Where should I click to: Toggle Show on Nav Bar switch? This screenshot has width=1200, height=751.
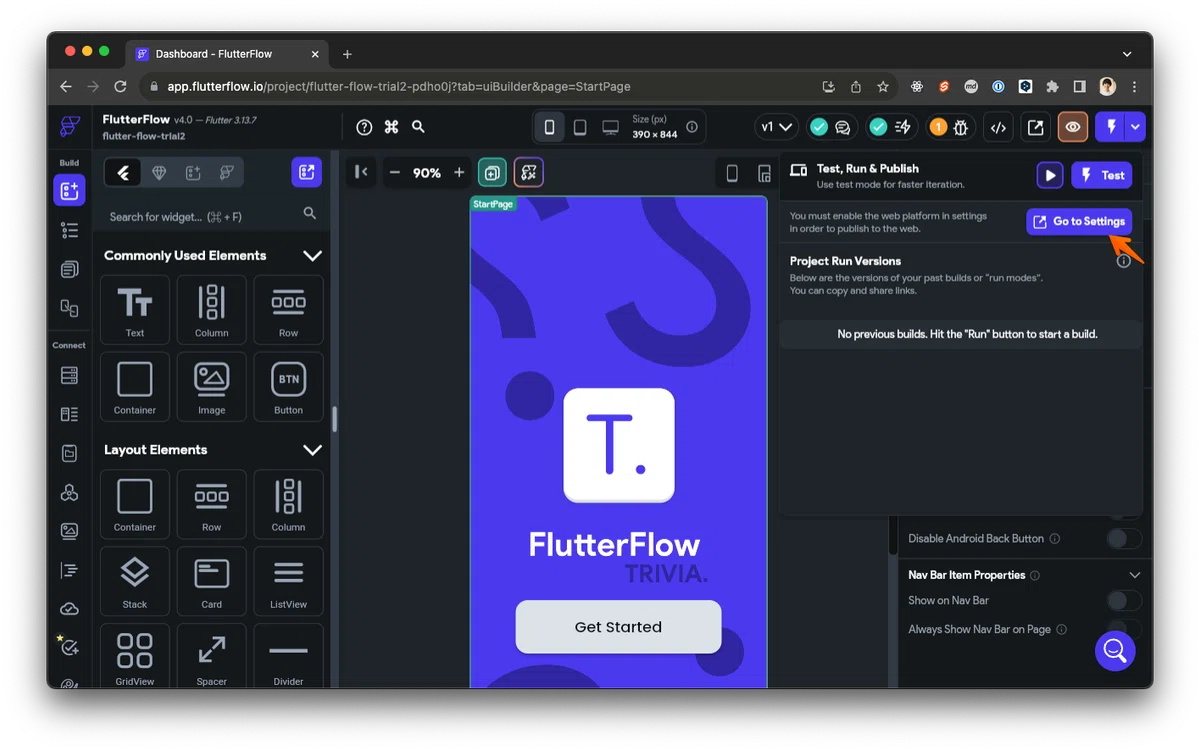point(1124,601)
